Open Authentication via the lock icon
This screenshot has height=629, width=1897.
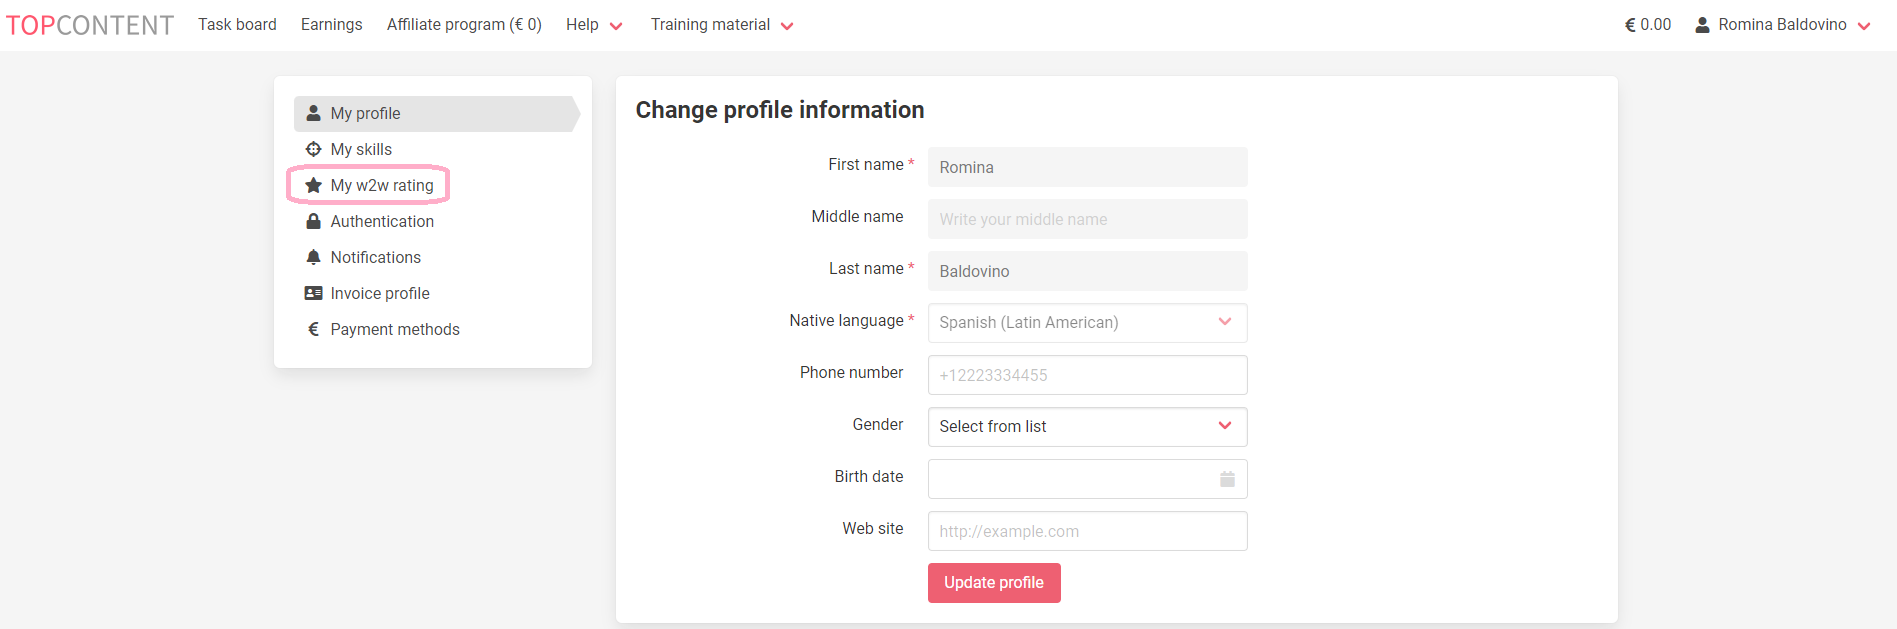[x=312, y=221]
